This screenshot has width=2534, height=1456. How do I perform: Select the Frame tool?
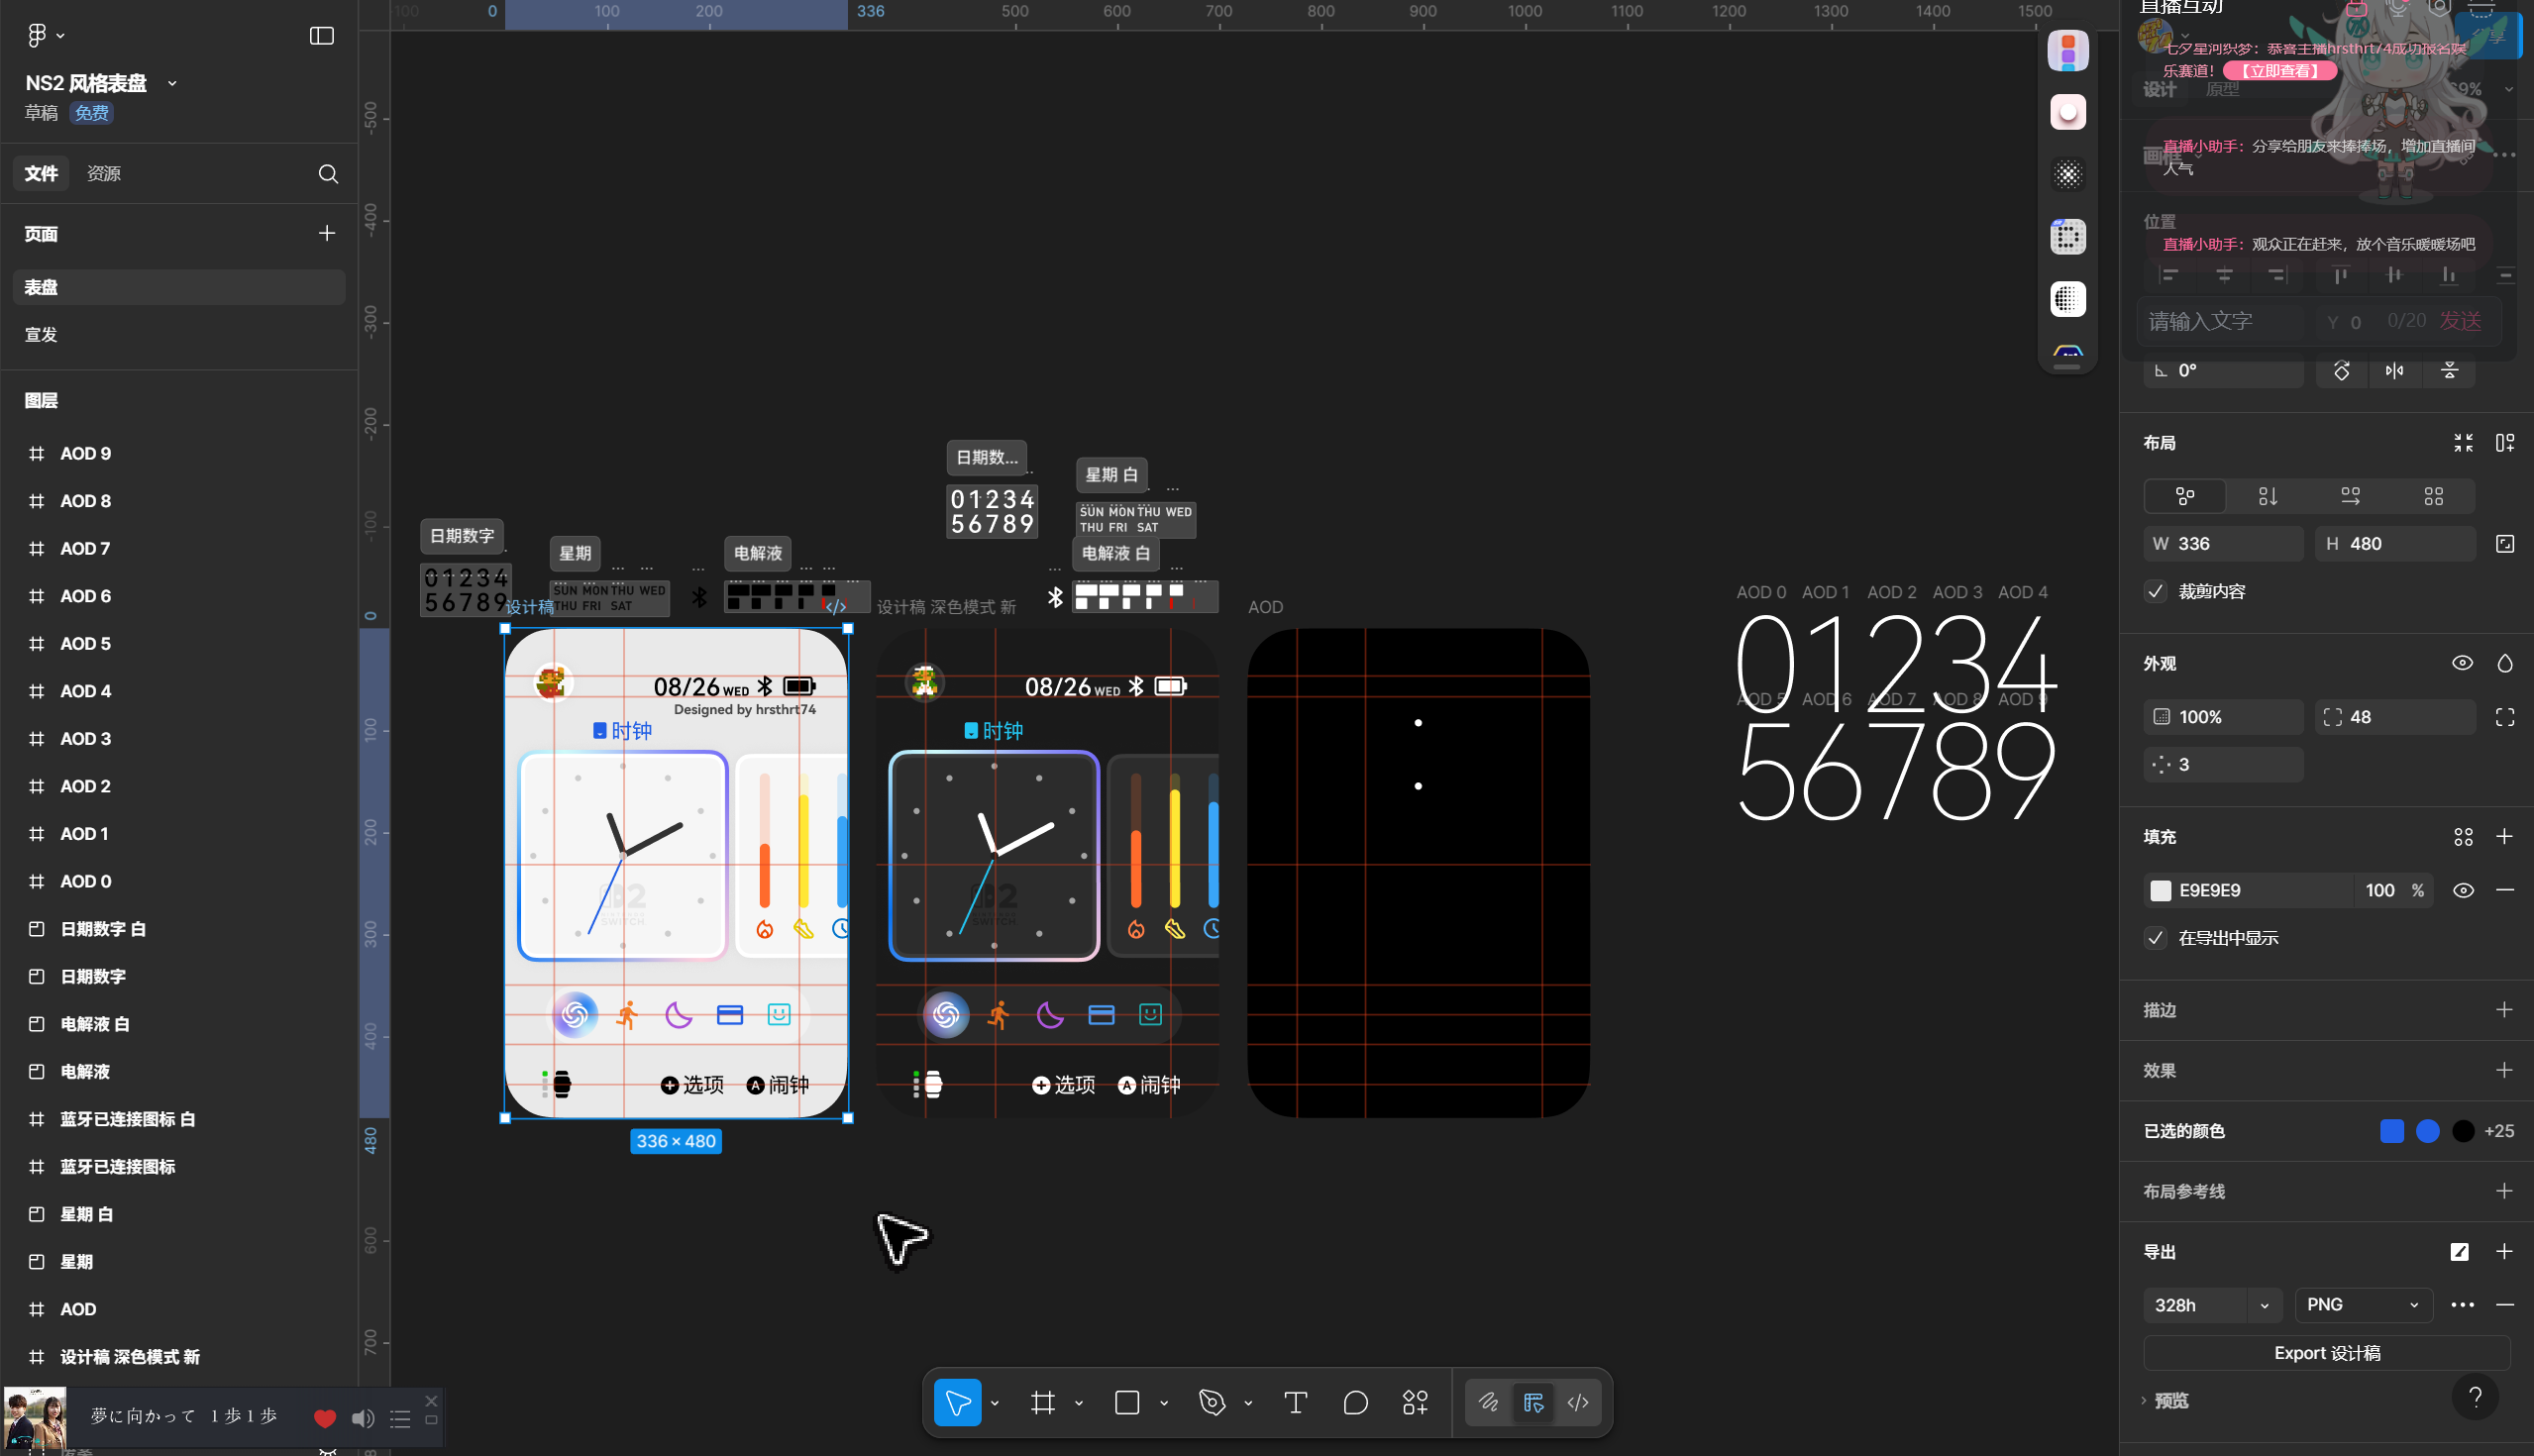click(1042, 1403)
